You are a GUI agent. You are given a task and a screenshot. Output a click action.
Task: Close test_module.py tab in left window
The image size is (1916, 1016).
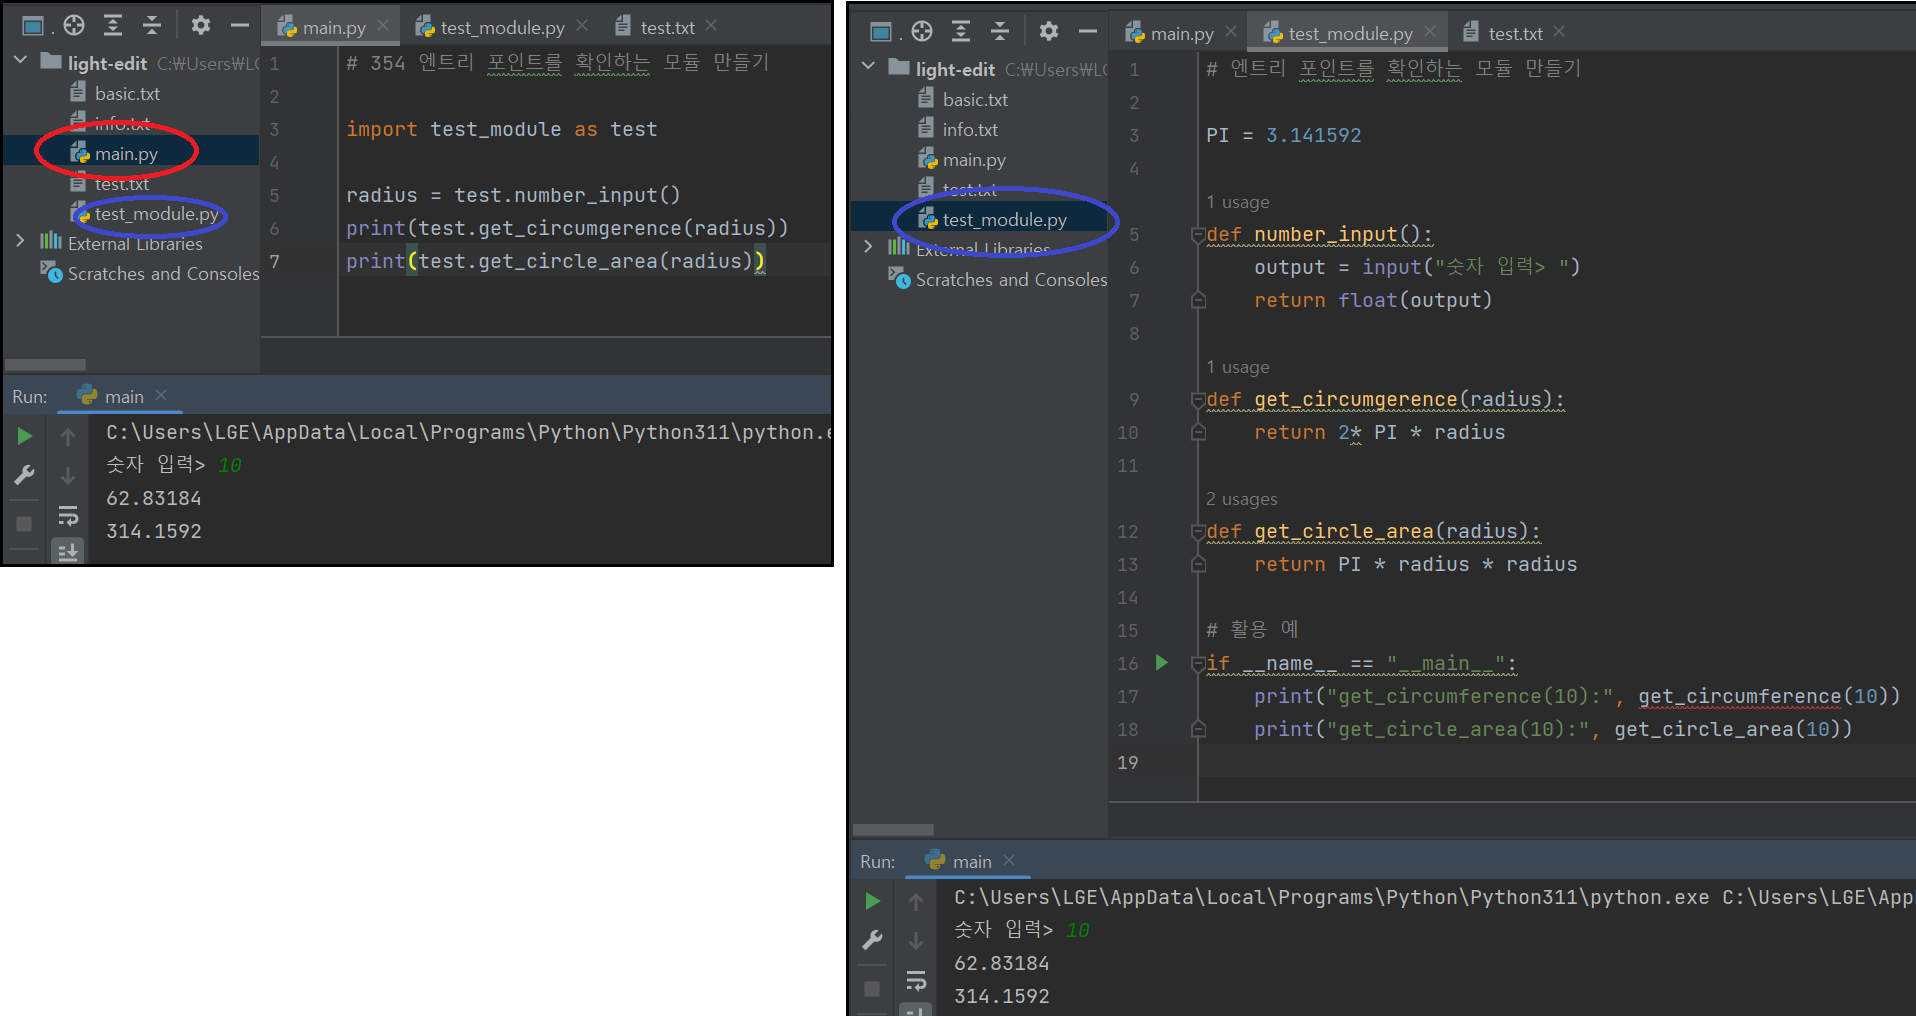pos(582,26)
